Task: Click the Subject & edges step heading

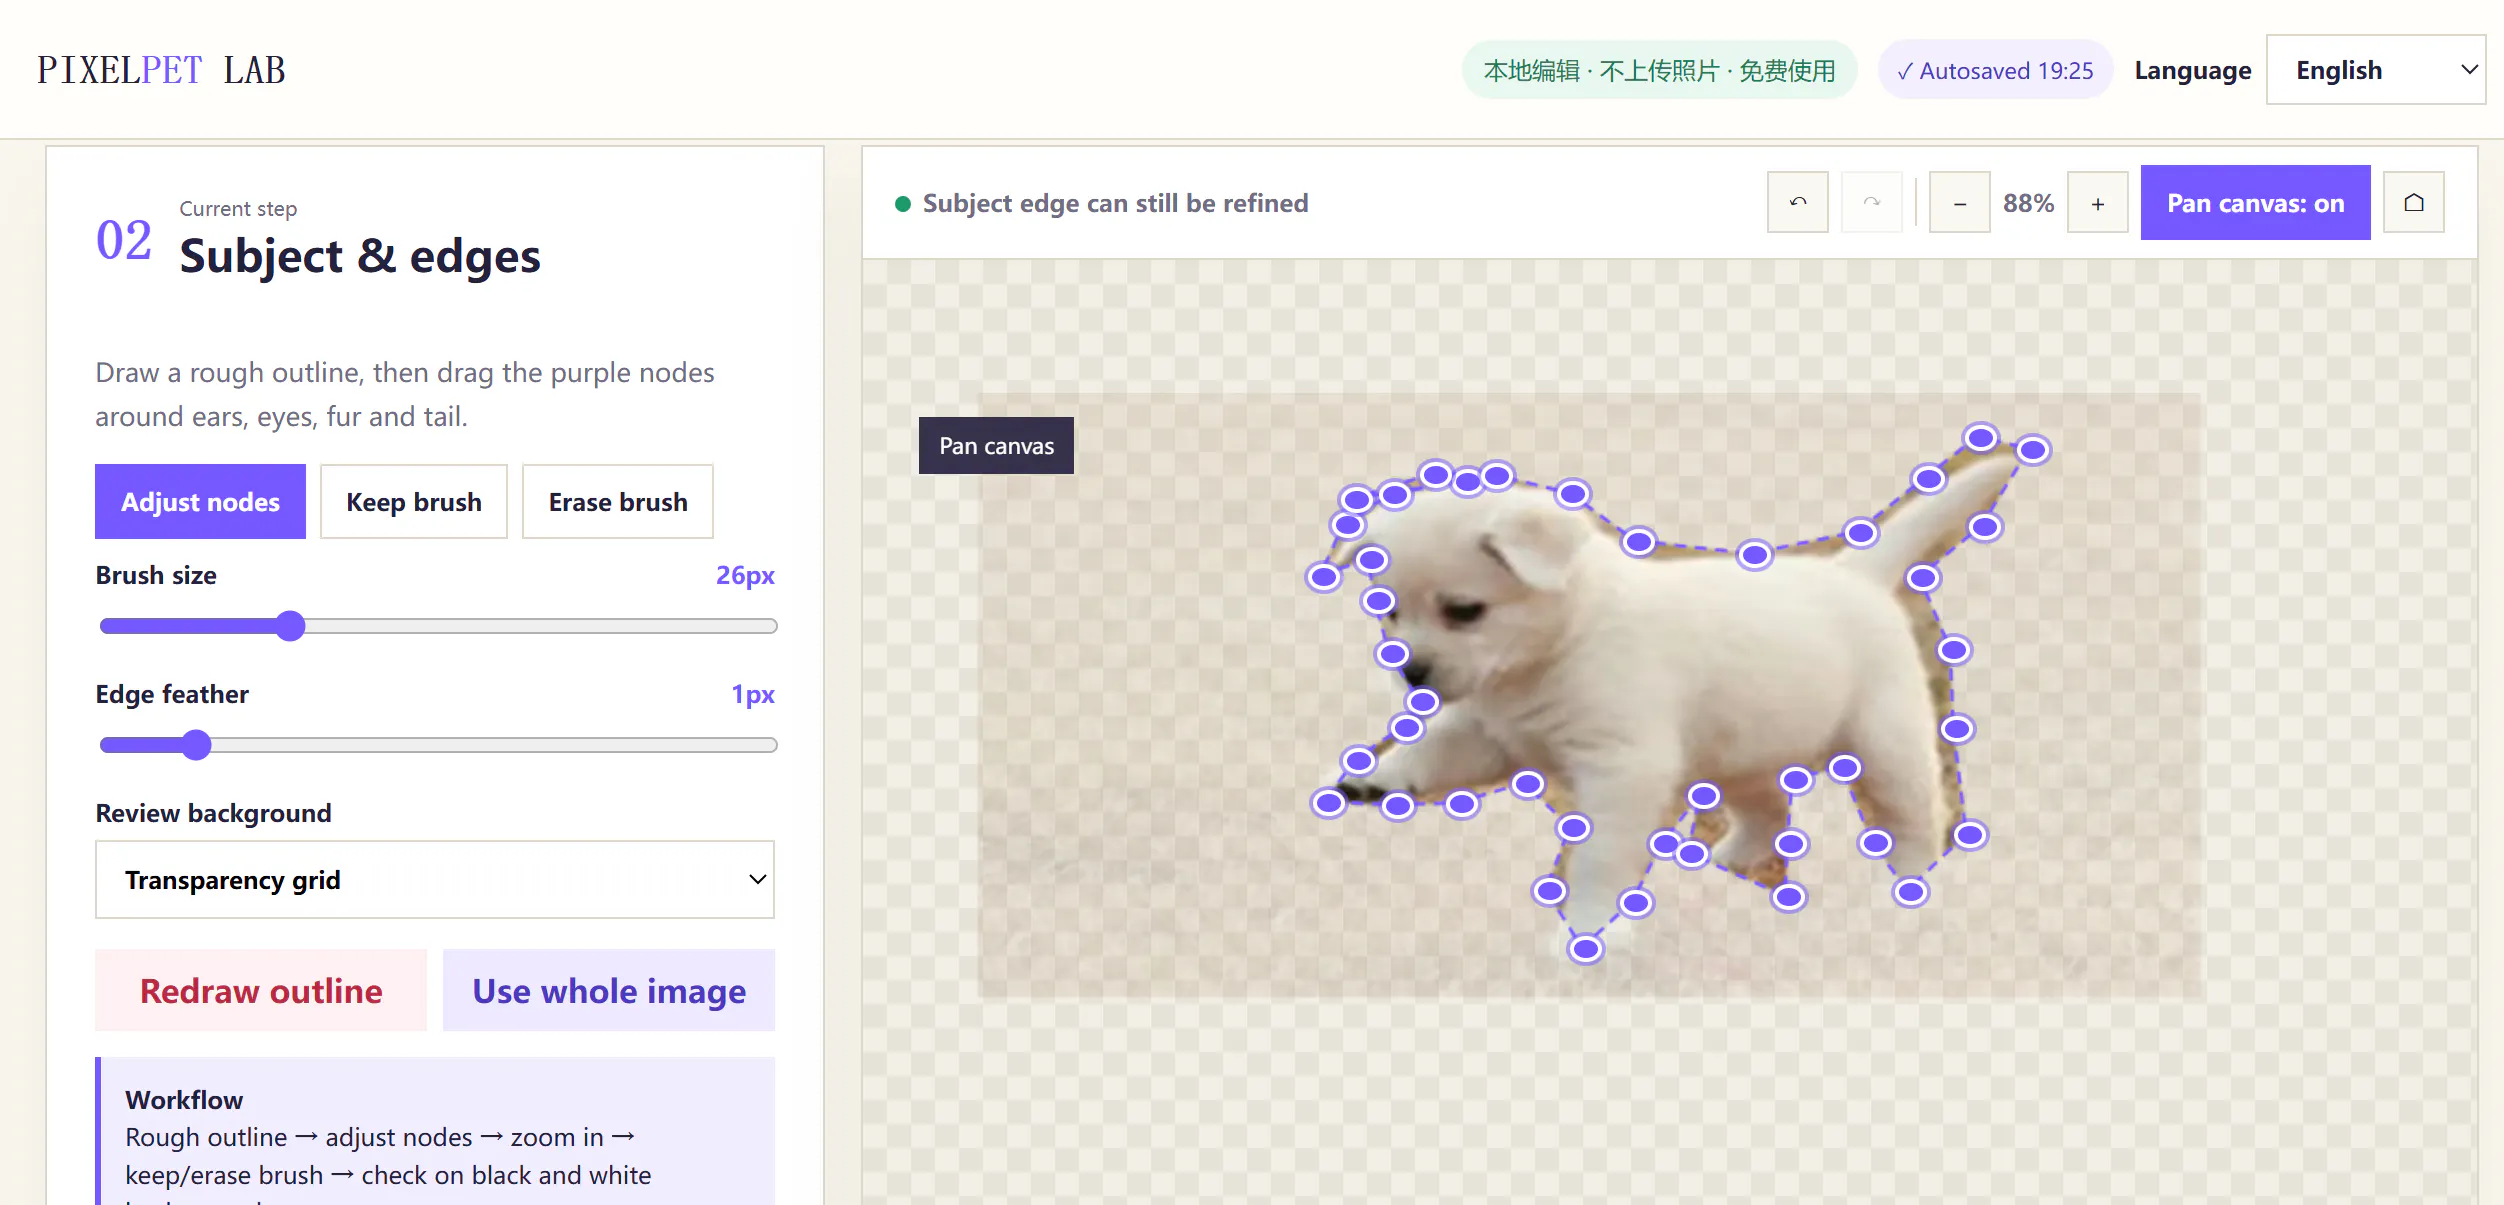Action: (x=360, y=256)
